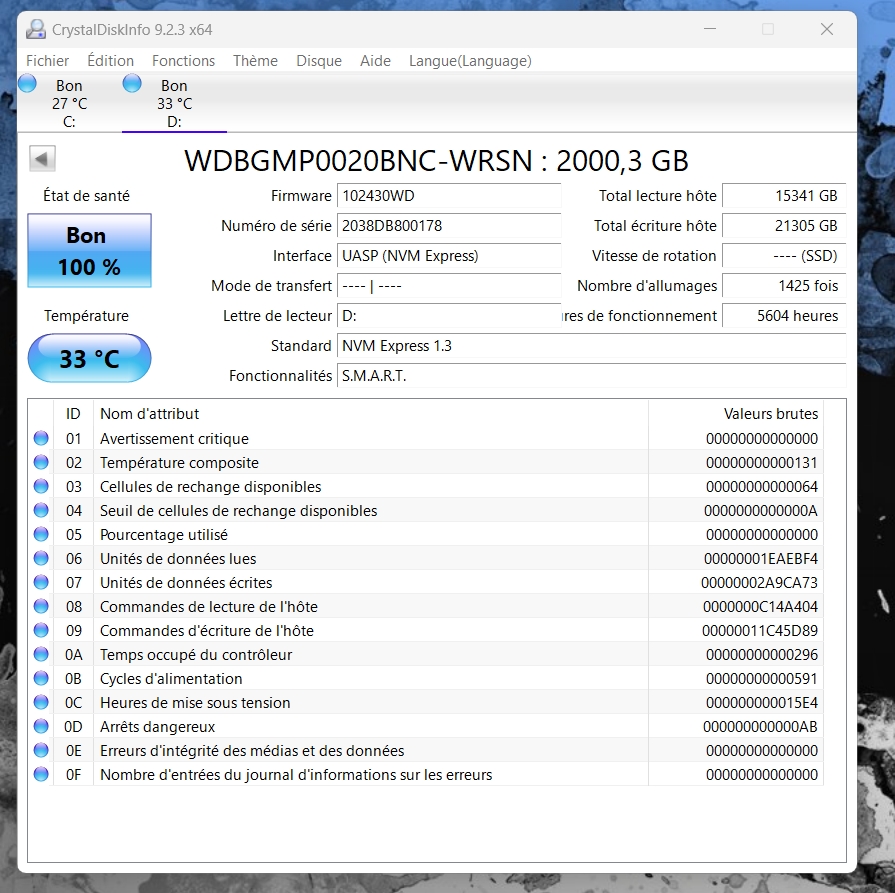This screenshot has height=893, width=895.
Task: Click status orb for Cycles d'alimentation
Action: (x=41, y=678)
